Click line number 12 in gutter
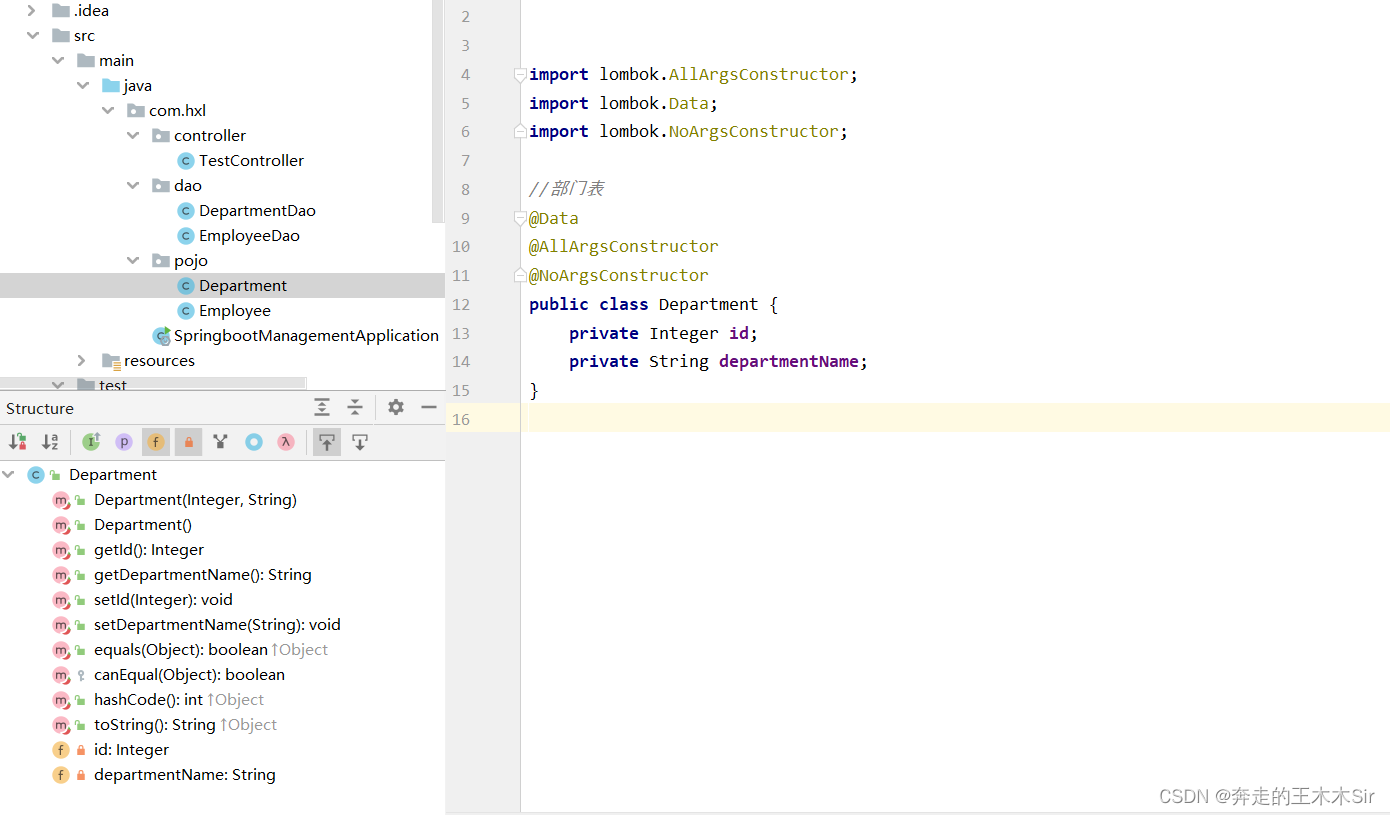Screen dimensions: 1390x815 461,304
